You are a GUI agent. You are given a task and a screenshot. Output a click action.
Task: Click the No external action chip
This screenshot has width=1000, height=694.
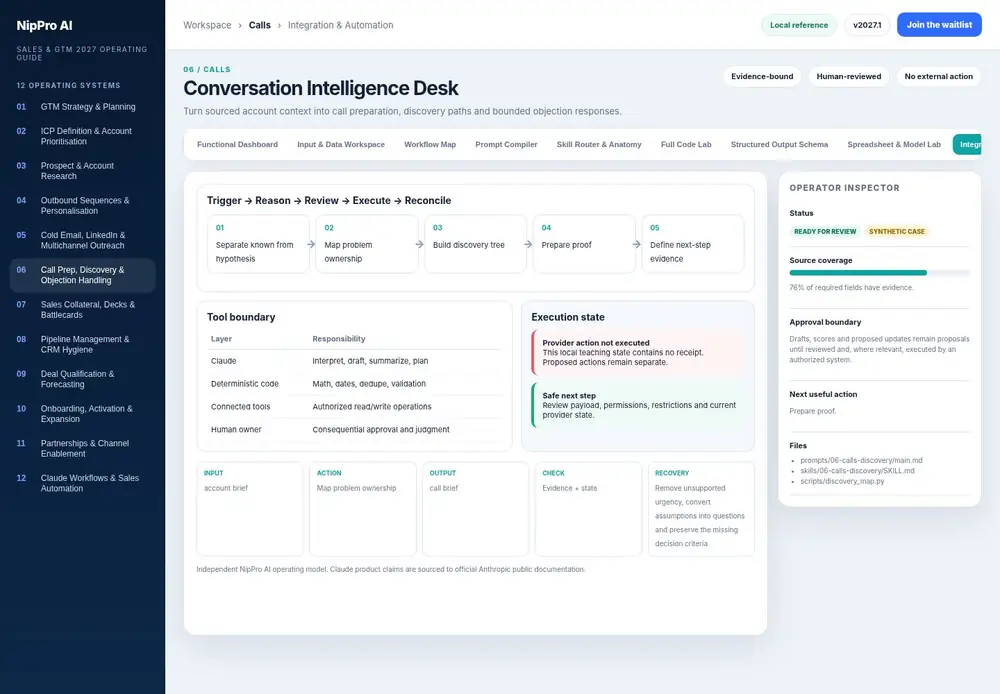coord(938,77)
